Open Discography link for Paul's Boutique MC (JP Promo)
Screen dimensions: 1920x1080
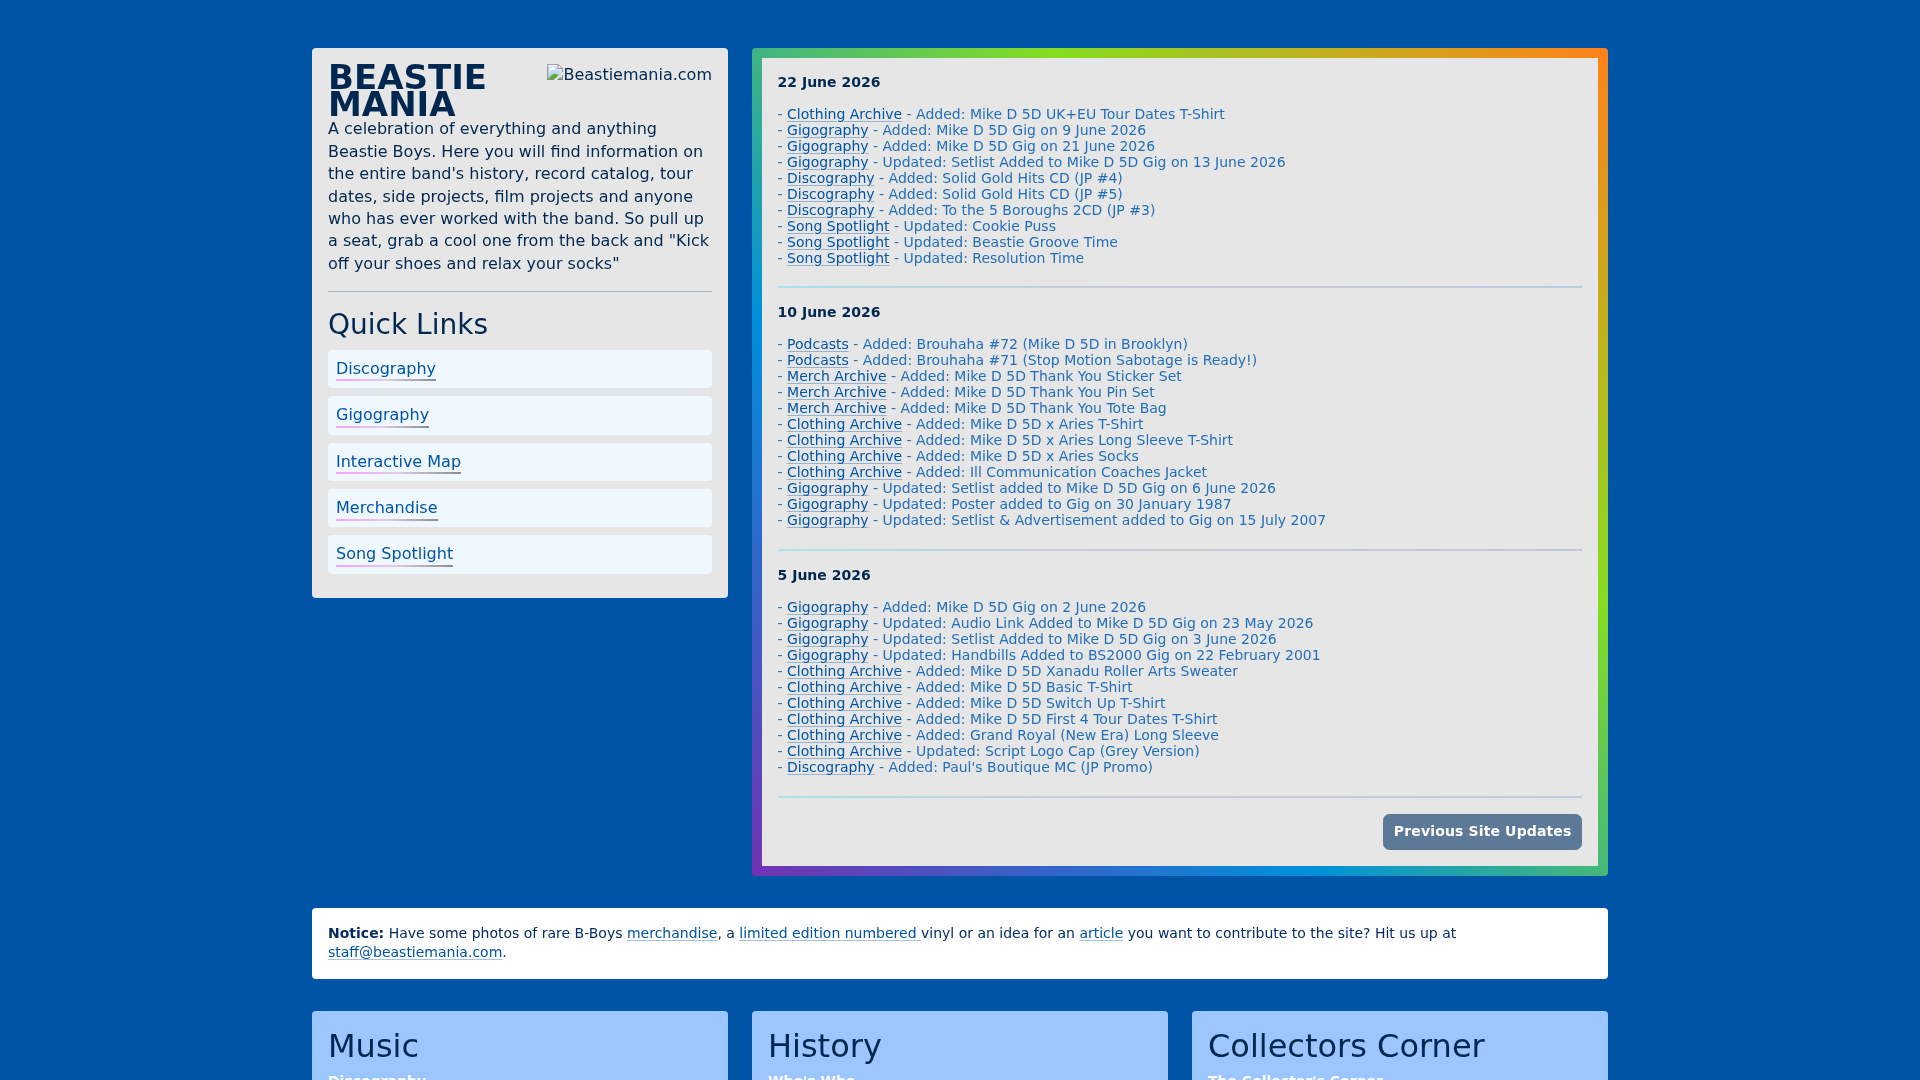pos(830,768)
